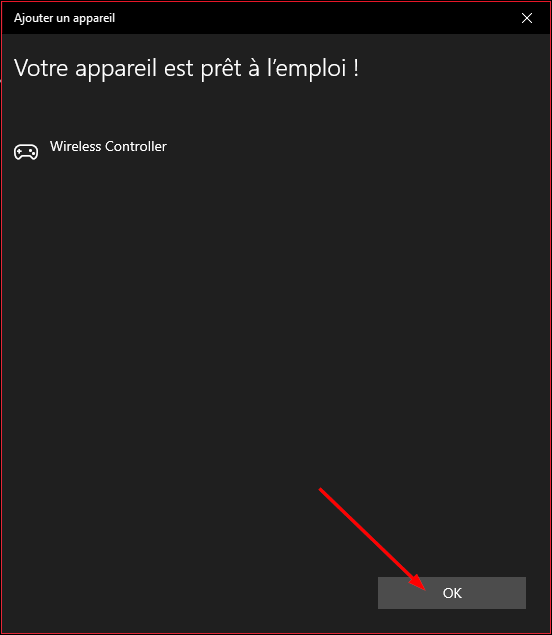Click the word Controller in device label
The image size is (552, 635).
[136, 146]
